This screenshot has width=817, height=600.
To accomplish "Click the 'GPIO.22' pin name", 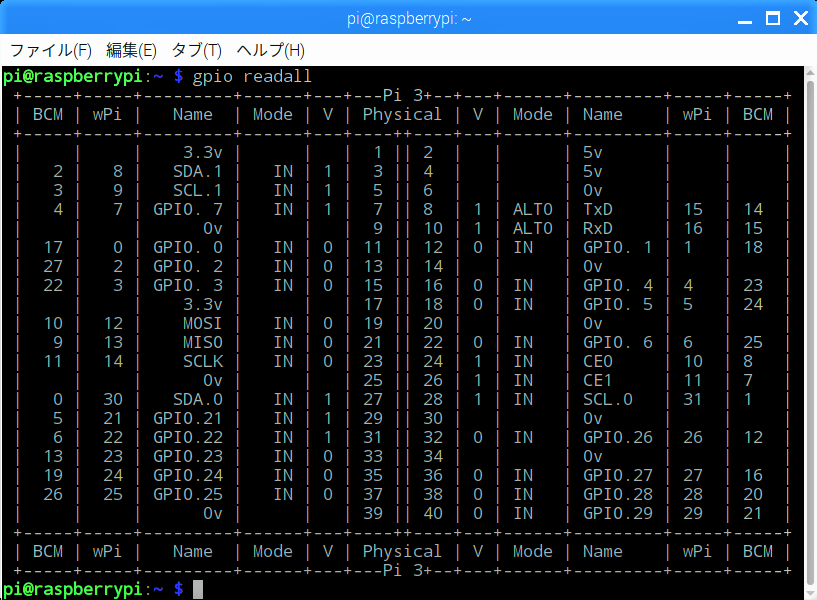I will (188, 438).
